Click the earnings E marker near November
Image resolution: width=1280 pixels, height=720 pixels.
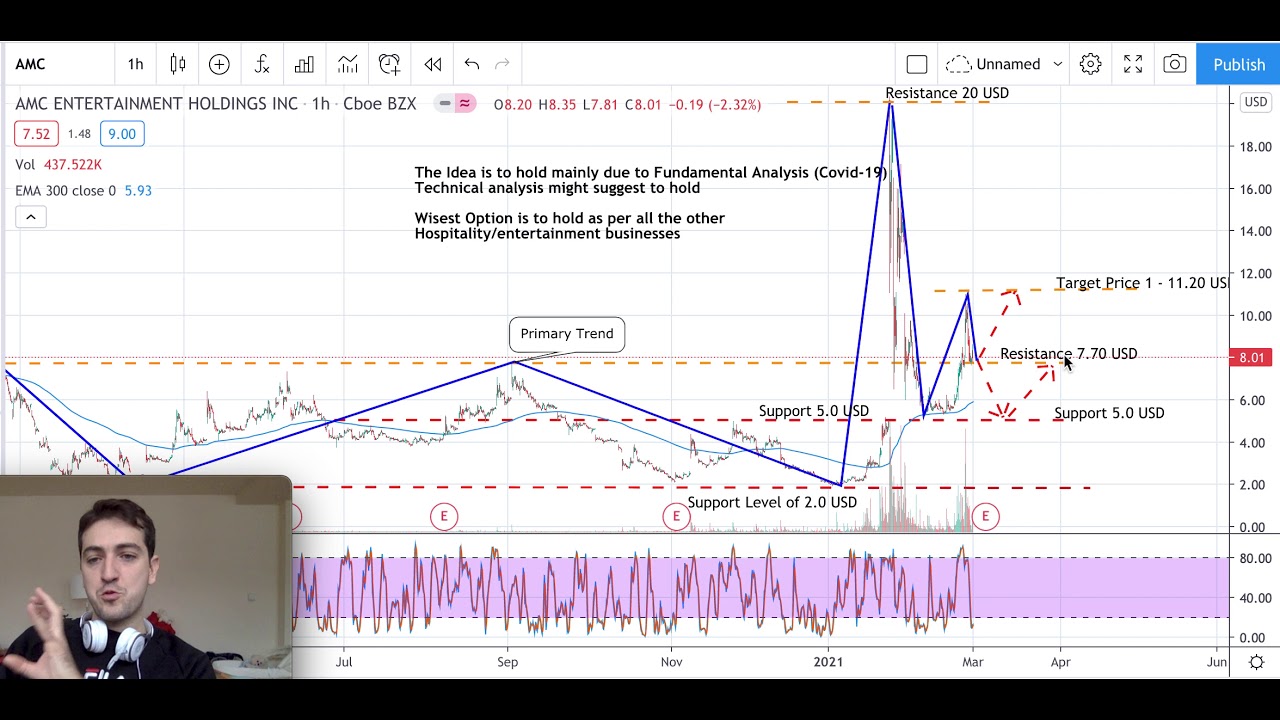click(676, 516)
